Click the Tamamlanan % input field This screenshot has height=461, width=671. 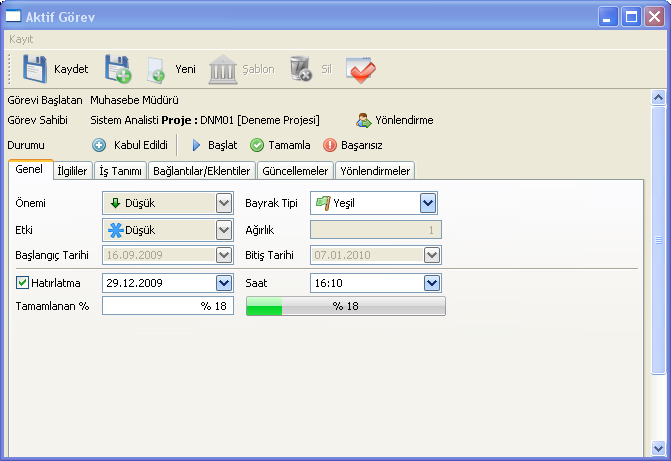[167, 306]
